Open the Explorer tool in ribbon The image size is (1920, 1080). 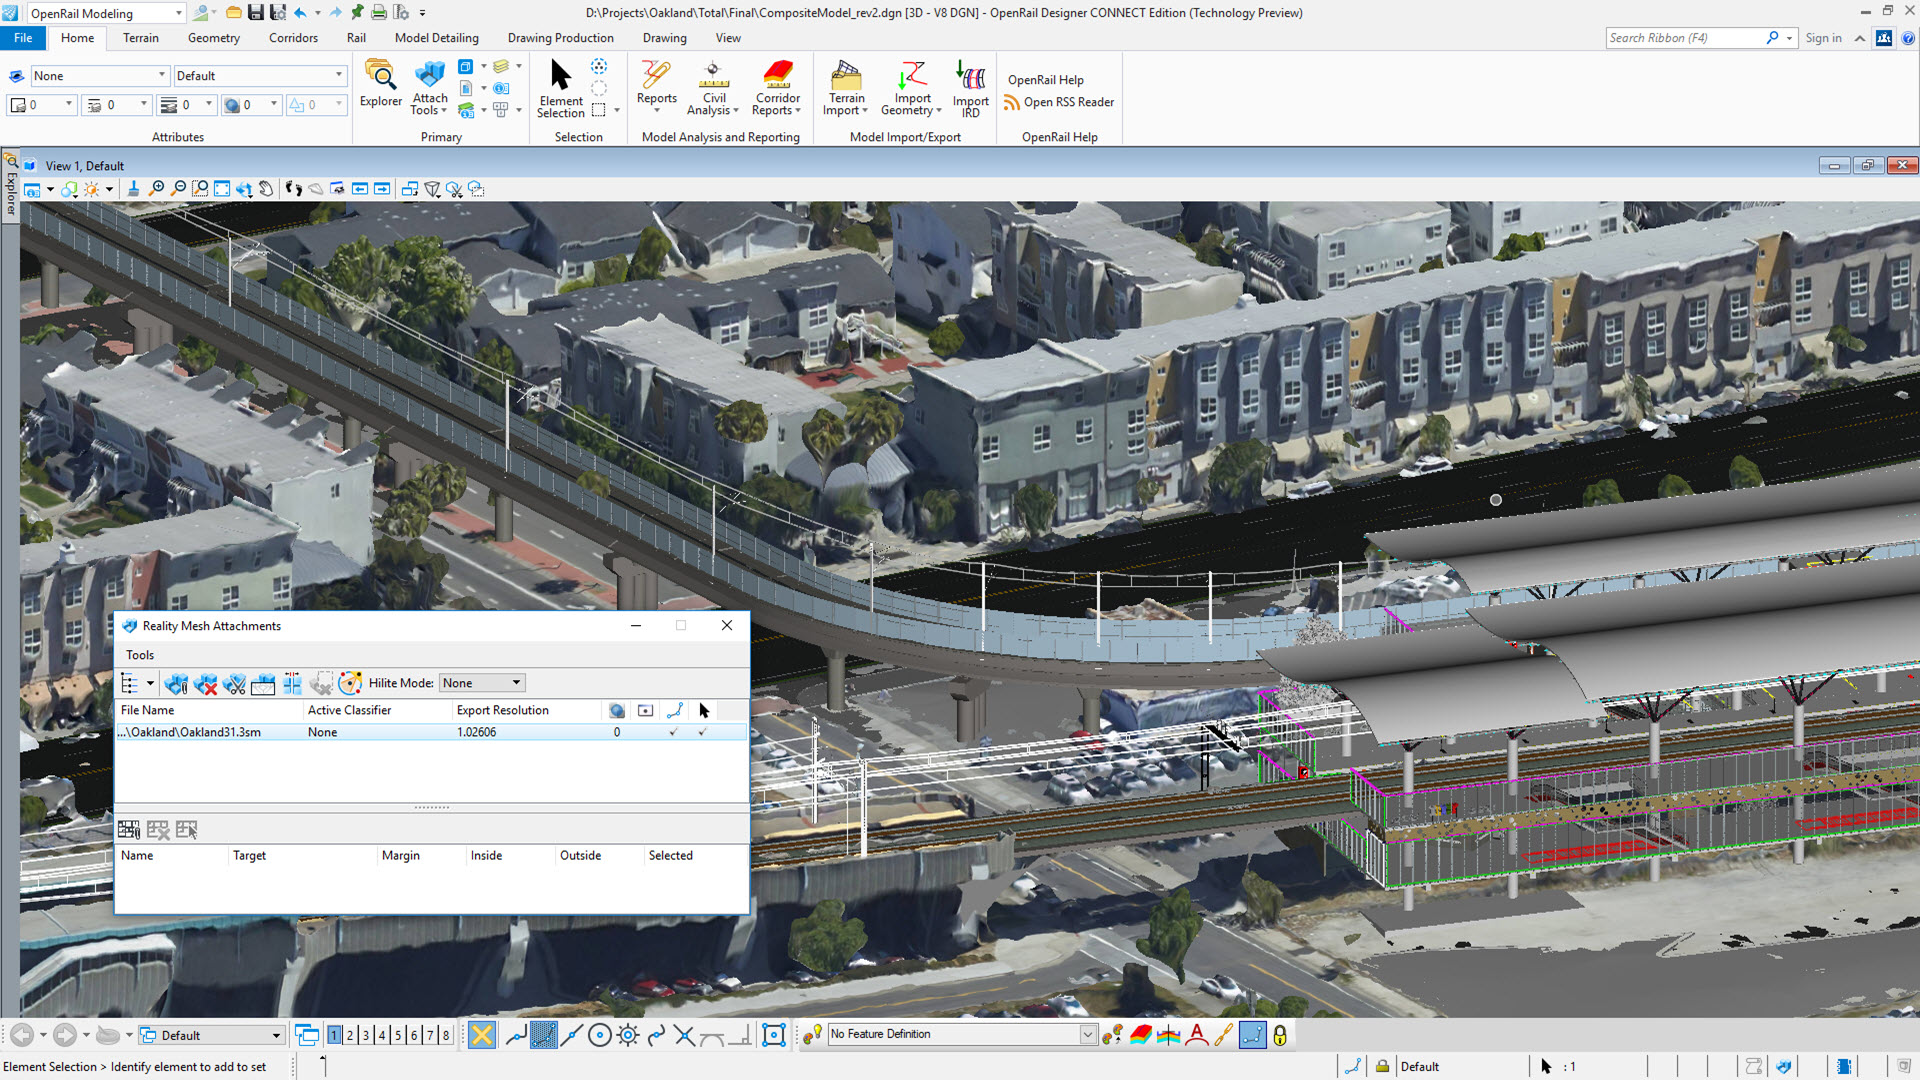tap(380, 84)
